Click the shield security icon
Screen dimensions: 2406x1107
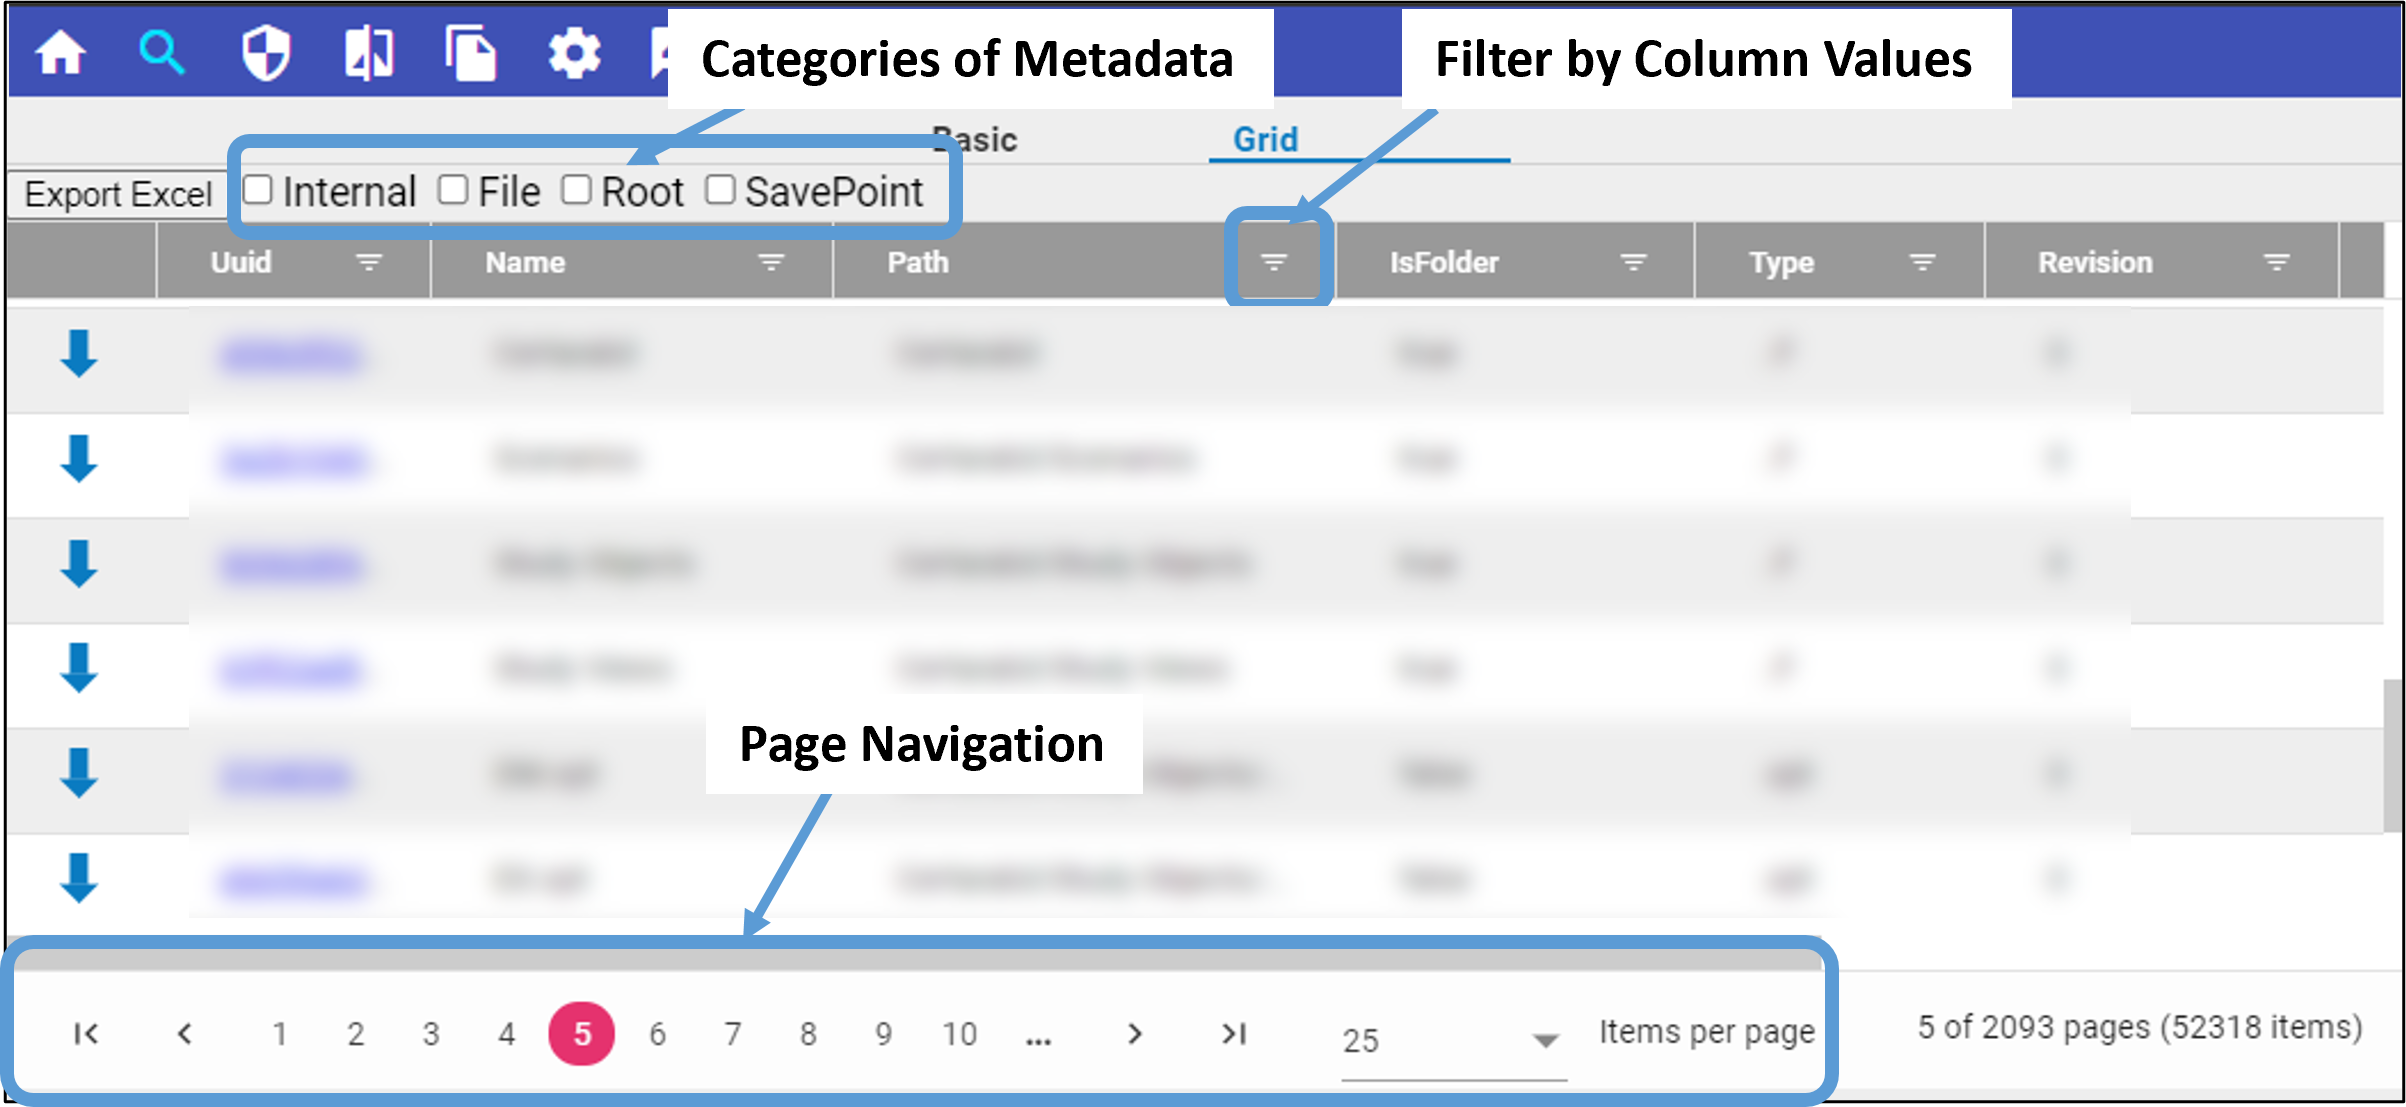click(x=266, y=53)
